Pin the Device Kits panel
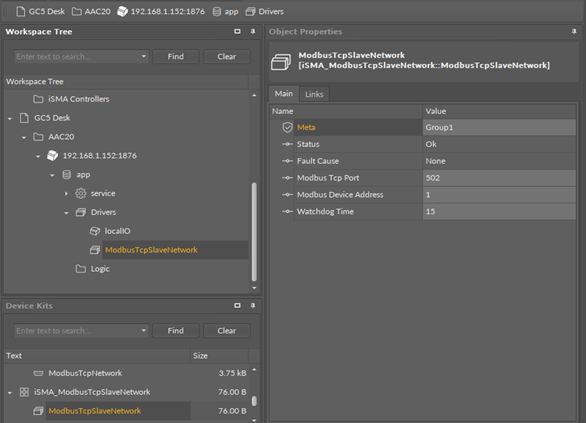Screen dimensions: 586x423 pos(253,306)
